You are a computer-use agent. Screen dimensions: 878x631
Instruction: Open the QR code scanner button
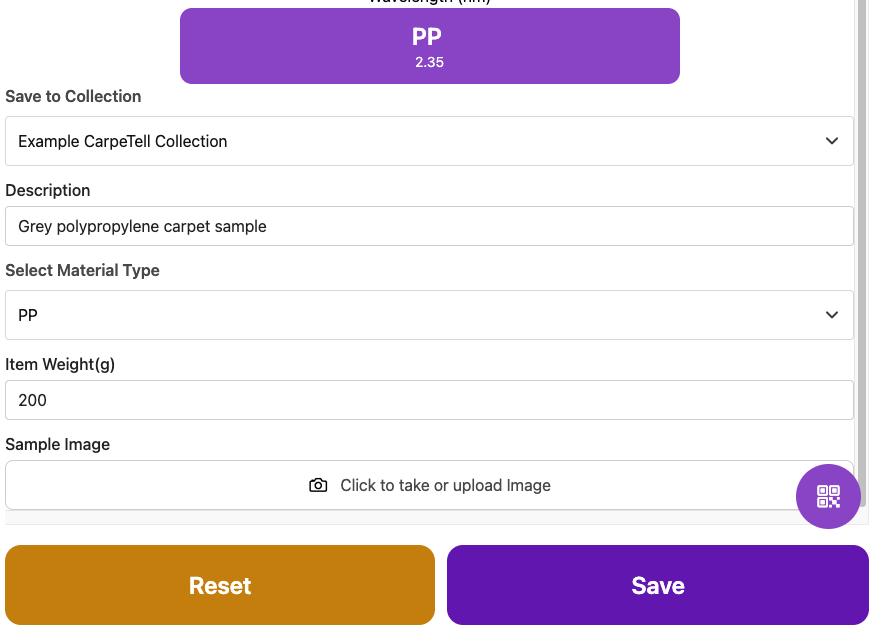click(828, 496)
